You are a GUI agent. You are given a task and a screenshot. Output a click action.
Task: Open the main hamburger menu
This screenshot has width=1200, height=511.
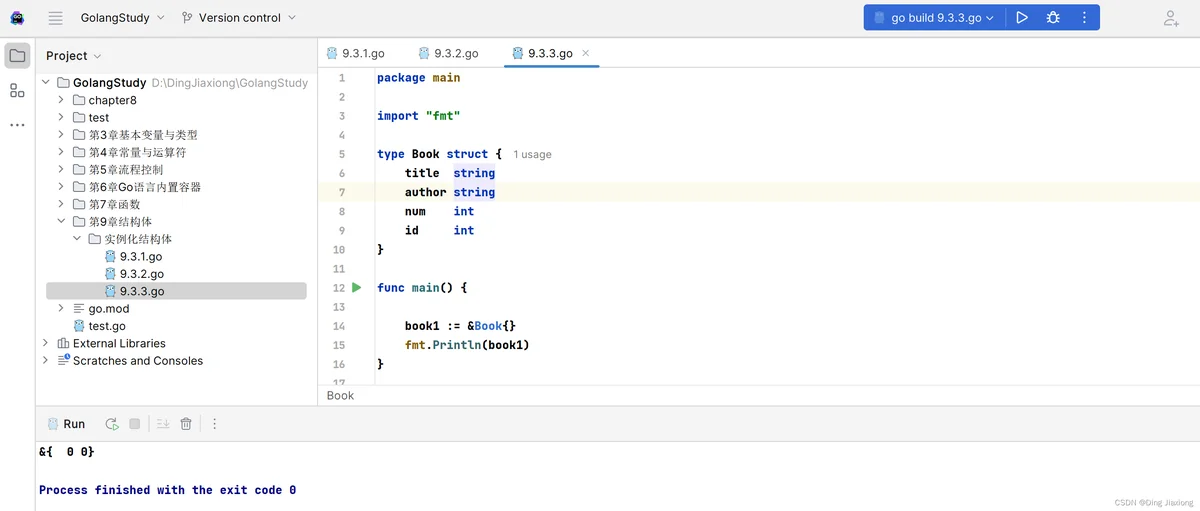[55, 18]
